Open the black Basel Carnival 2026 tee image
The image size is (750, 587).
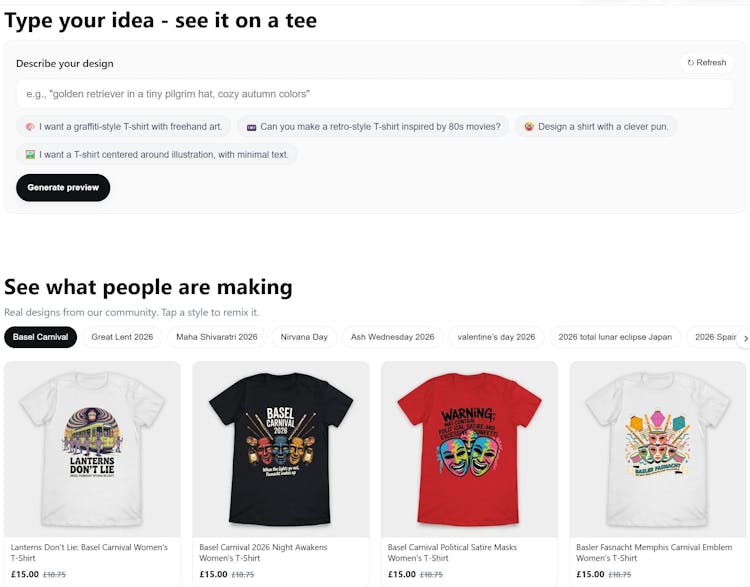coord(281,449)
